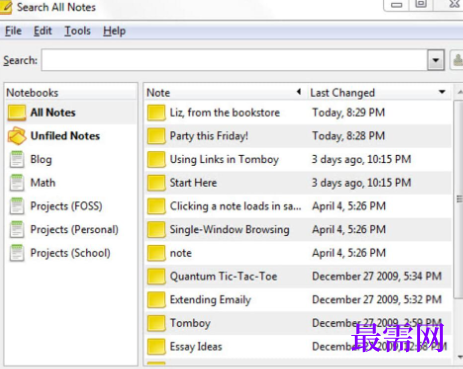Image resolution: width=463 pixels, height=369 pixels.
Task: Click the note icon for Tomboy
Action: (156, 323)
